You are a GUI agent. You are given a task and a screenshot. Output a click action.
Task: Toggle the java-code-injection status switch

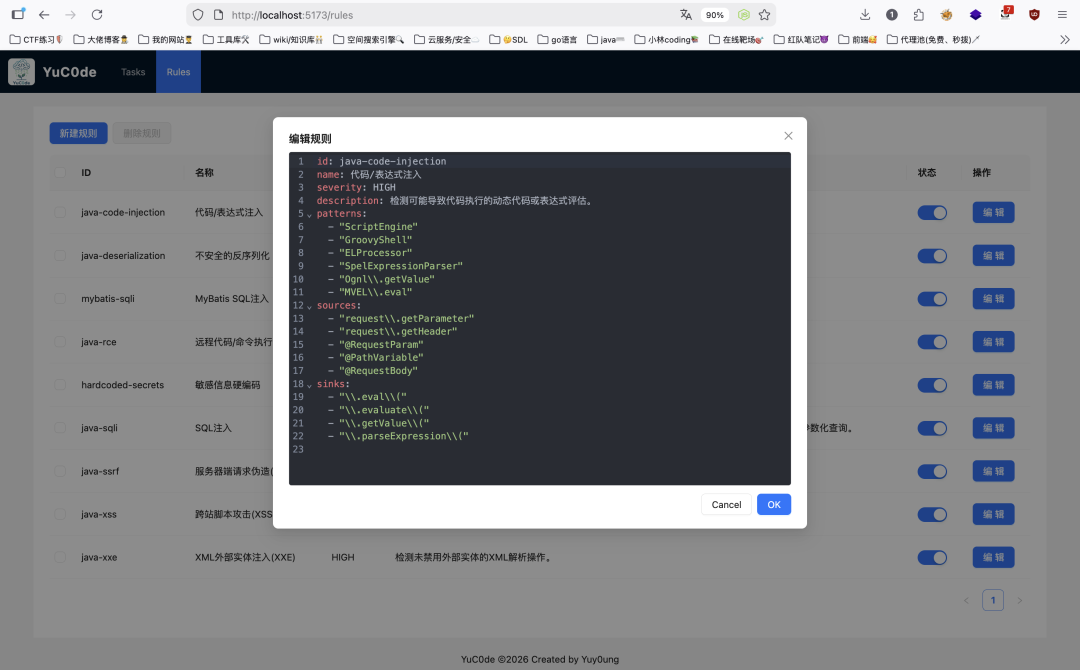[x=932, y=213]
